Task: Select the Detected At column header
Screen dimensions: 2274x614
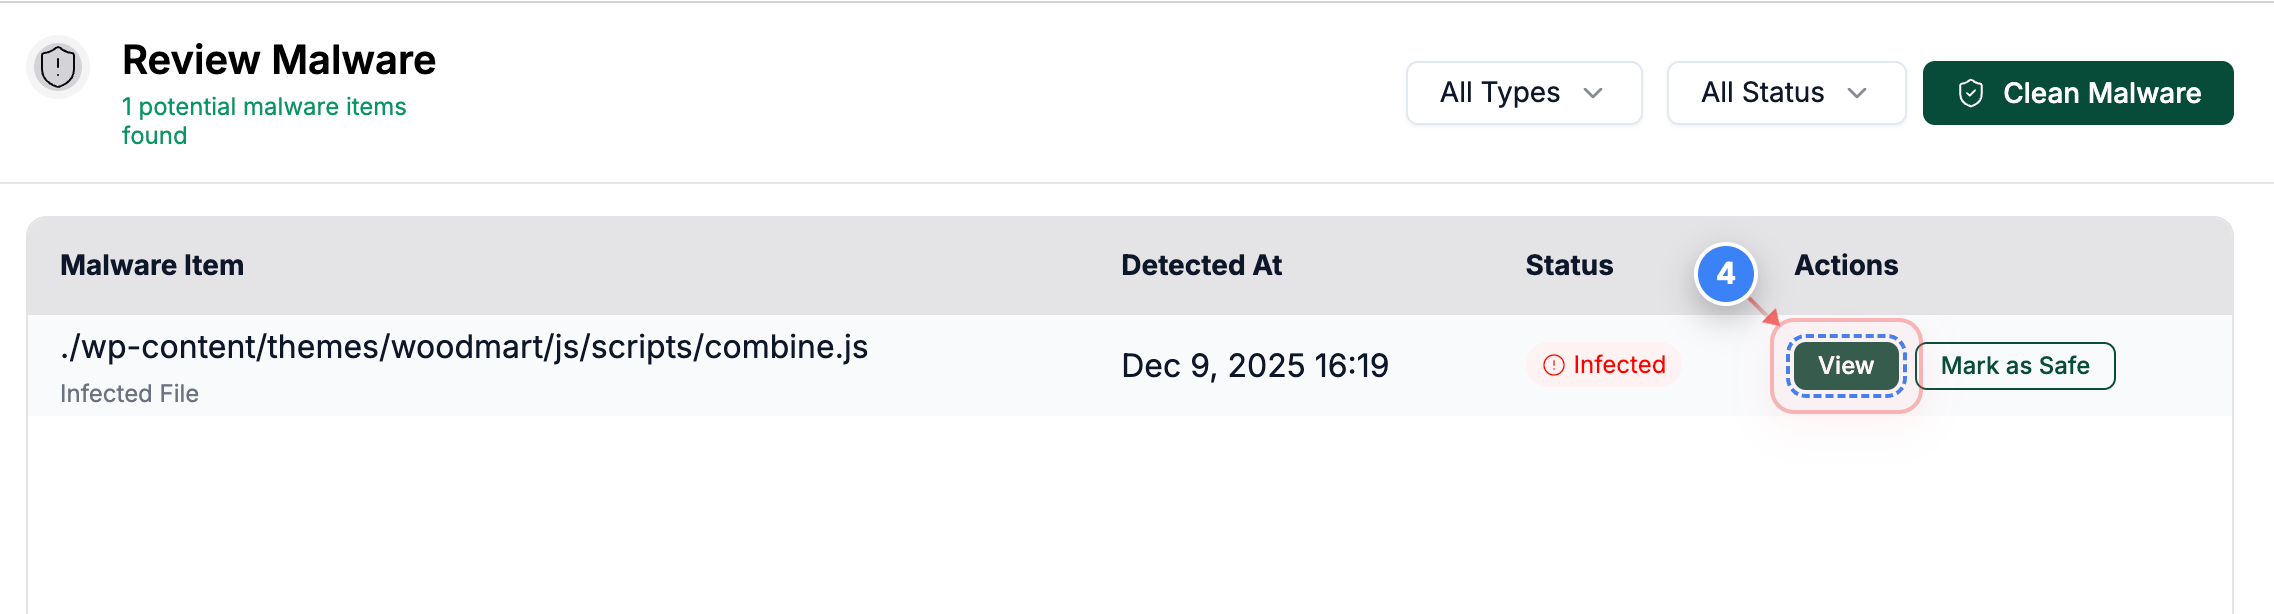Action: [x=1202, y=265]
